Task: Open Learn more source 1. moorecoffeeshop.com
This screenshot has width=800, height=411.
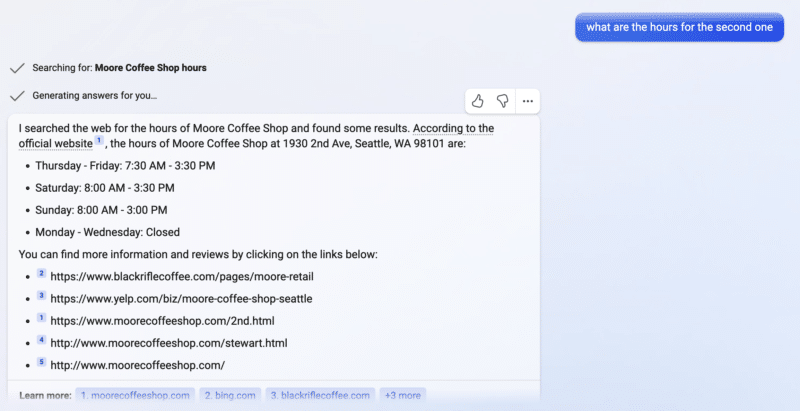Action: (x=135, y=395)
